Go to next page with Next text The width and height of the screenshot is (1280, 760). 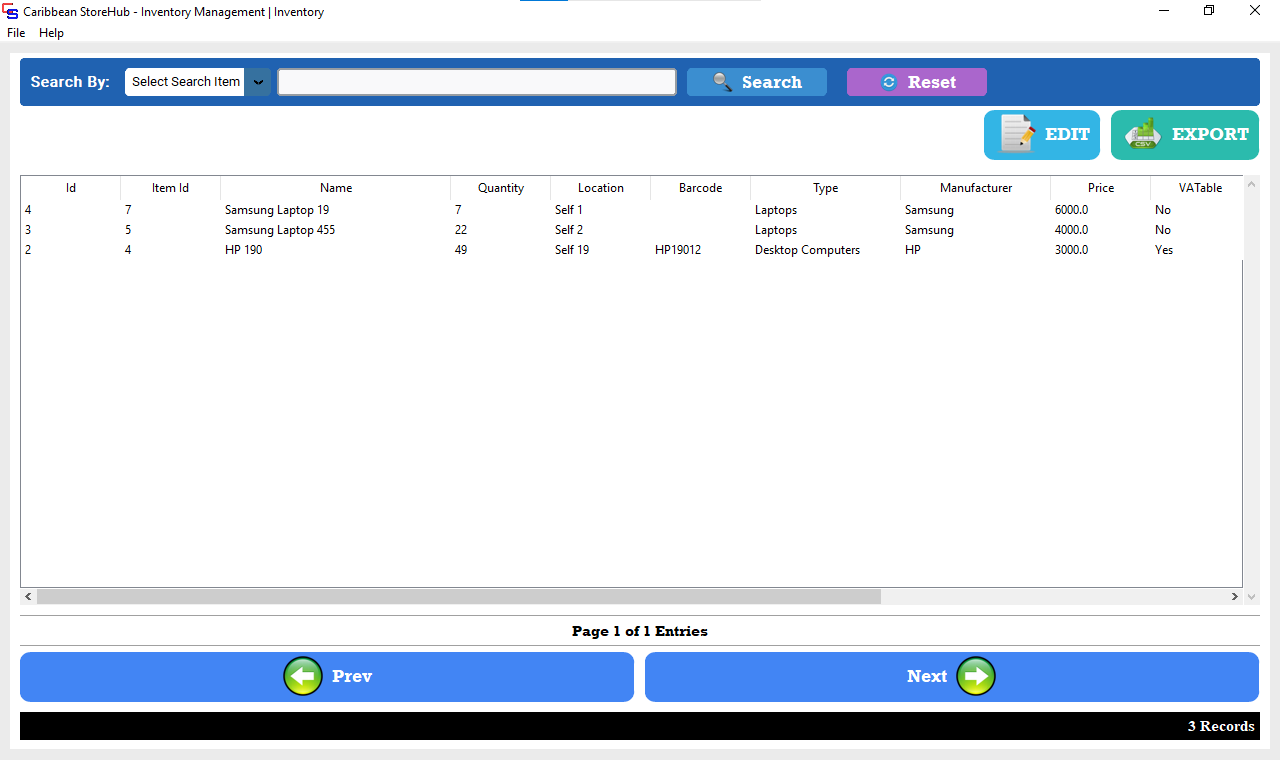pyautogui.click(x=927, y=676)
